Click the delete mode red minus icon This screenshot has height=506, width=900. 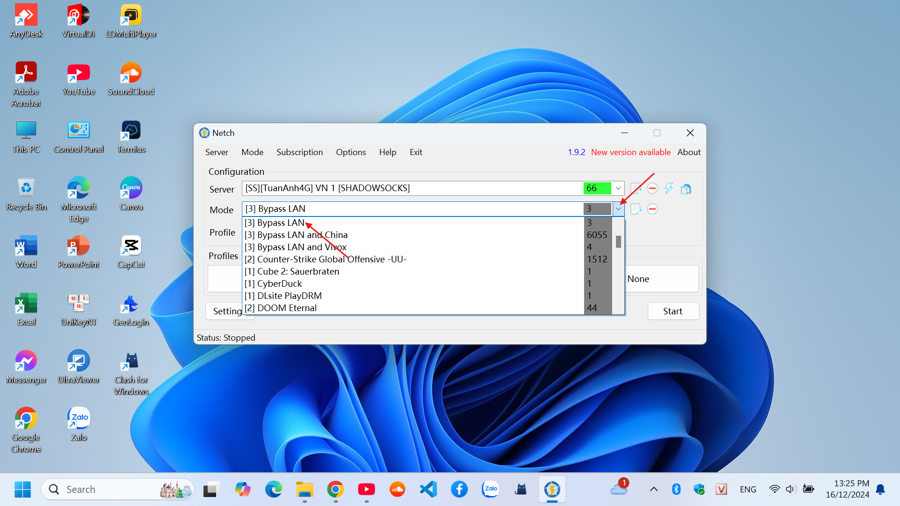coord(652,209)
